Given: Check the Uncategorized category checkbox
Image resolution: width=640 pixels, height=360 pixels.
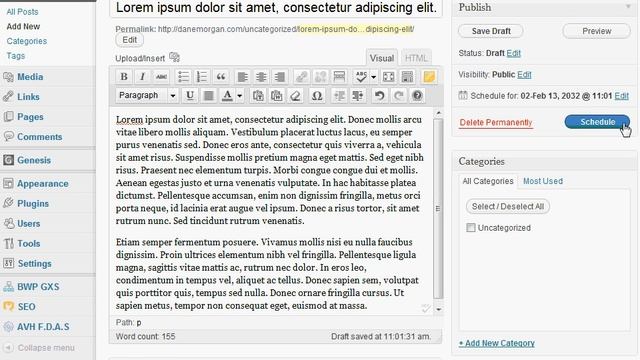Looking at the screenshot, I should click(471, 228).
